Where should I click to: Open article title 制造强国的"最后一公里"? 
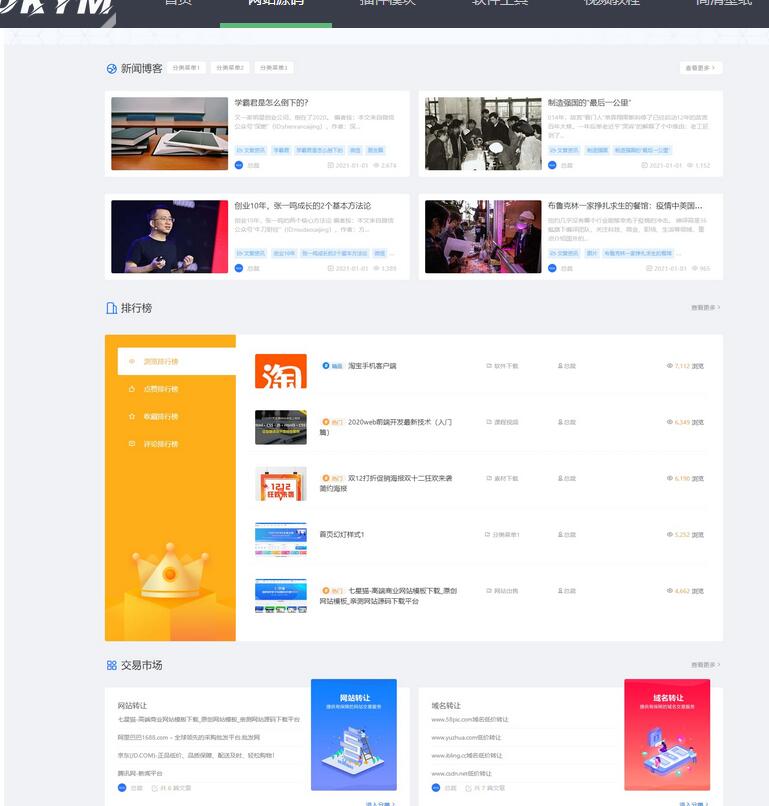(589, 103)
